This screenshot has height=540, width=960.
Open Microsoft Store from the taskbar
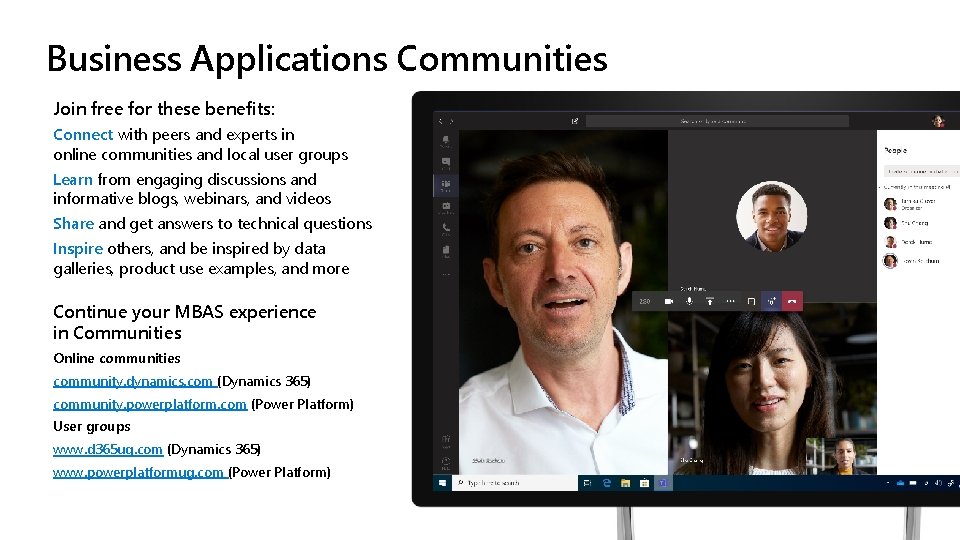[x=644, y=483]
